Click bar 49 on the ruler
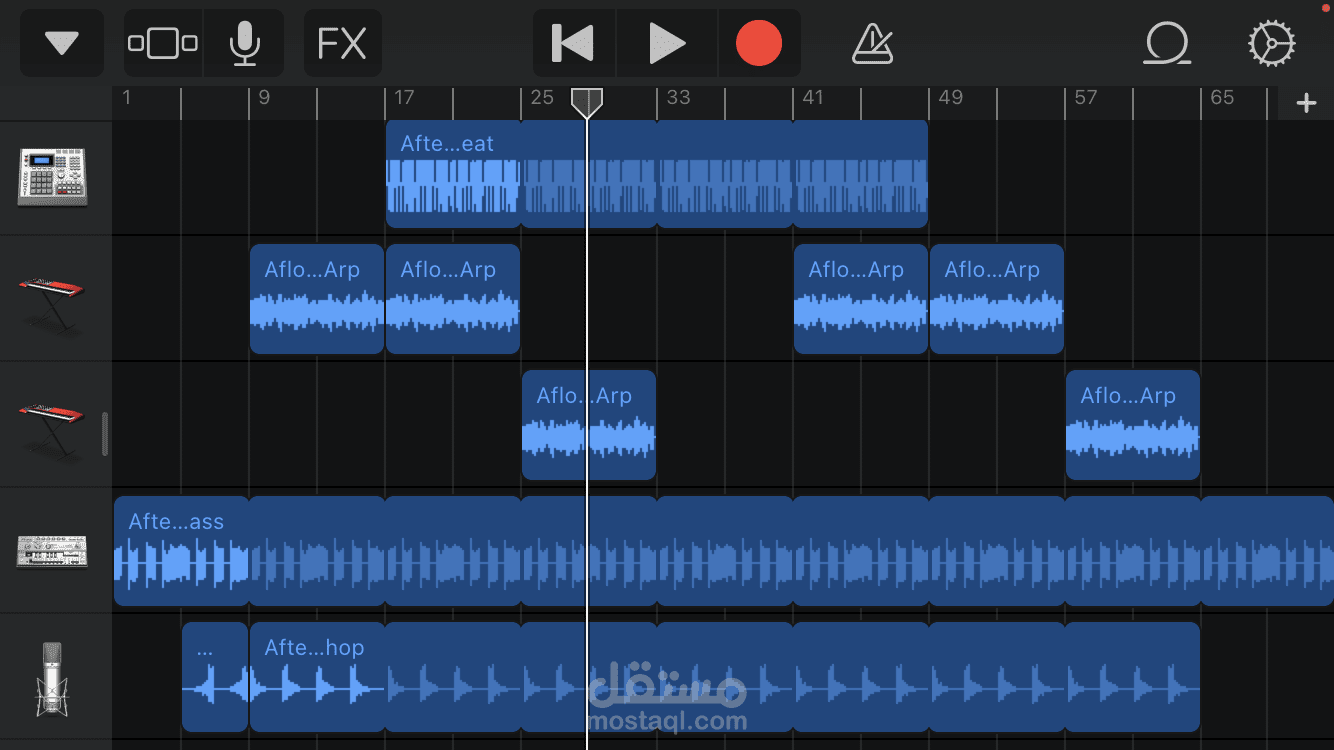This screenshot has width=1334, height=750. [x=950, y=97]
